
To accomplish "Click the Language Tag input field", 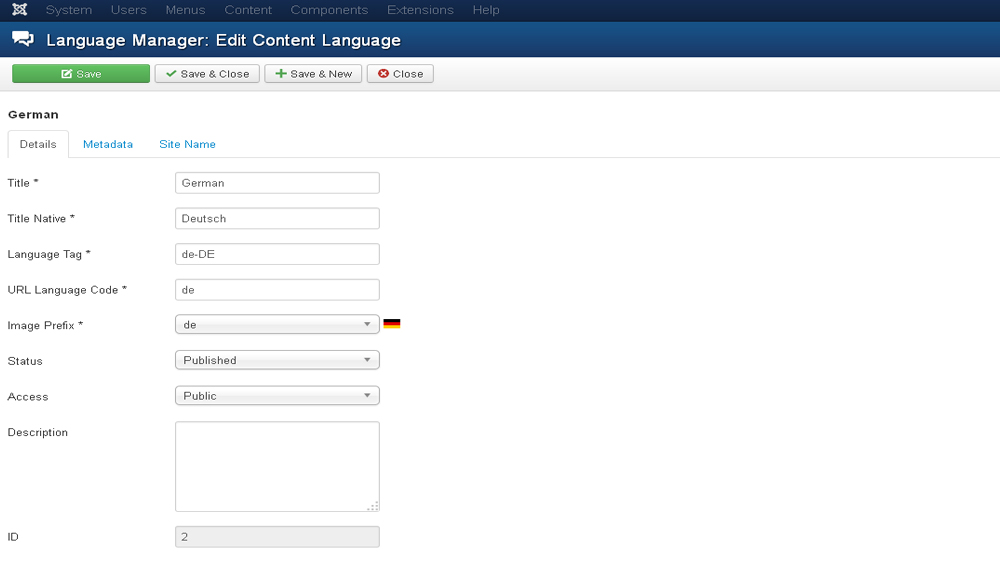I will pos(277,254).
